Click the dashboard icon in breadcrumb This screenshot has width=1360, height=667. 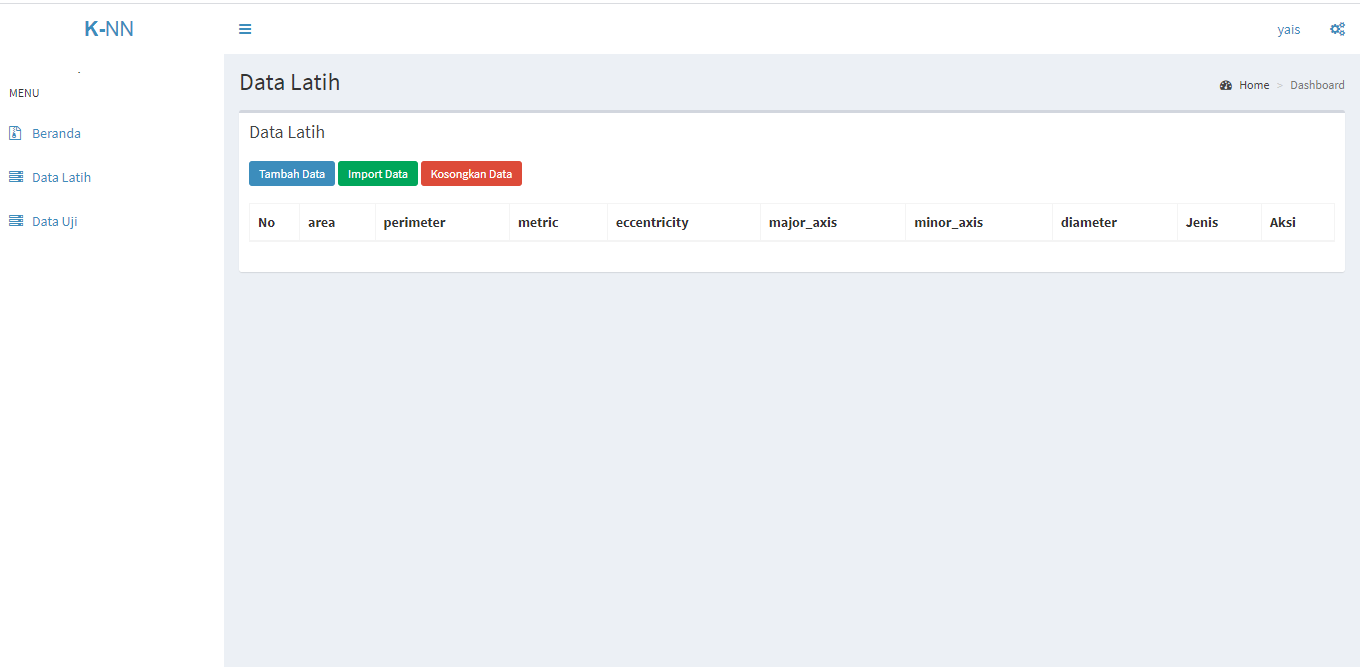pyautogui.click(x=1226, y=85)
